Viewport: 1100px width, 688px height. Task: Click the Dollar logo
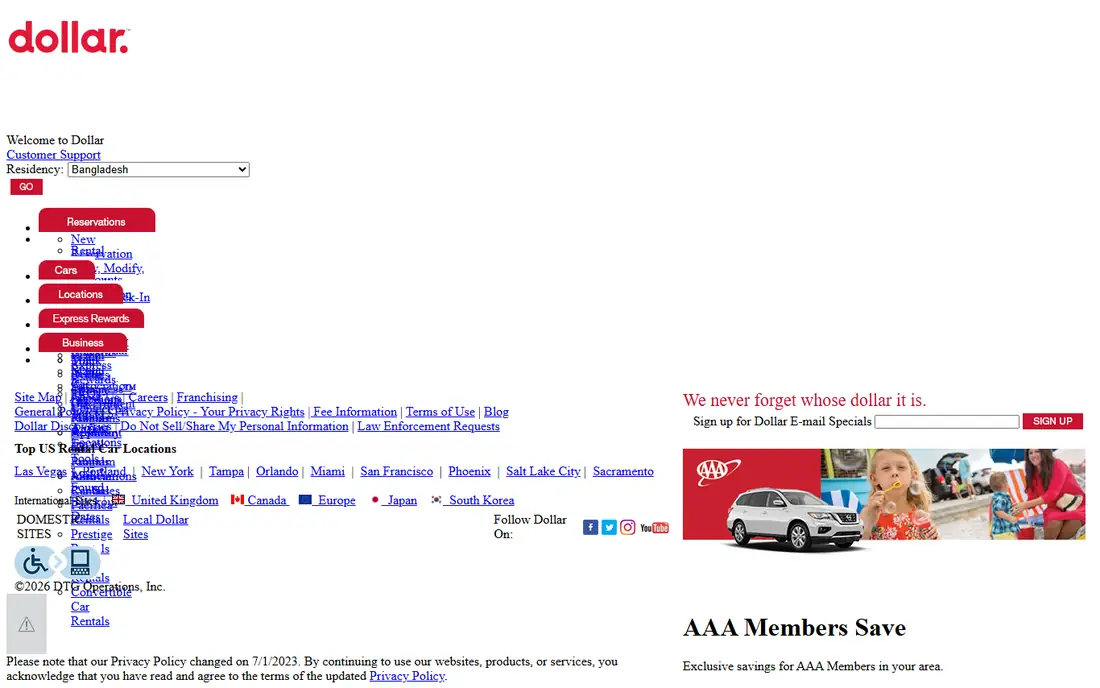[x=69, y=37]
